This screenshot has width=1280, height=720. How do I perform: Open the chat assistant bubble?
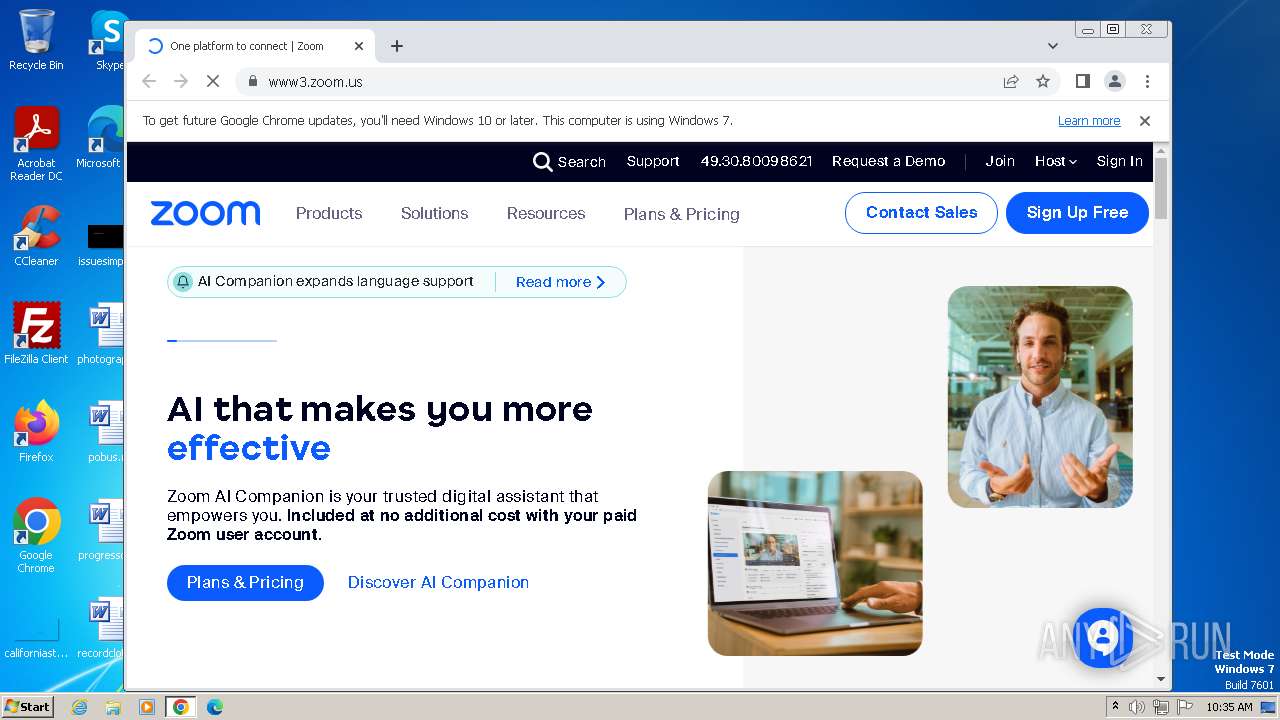[1102, 637]
